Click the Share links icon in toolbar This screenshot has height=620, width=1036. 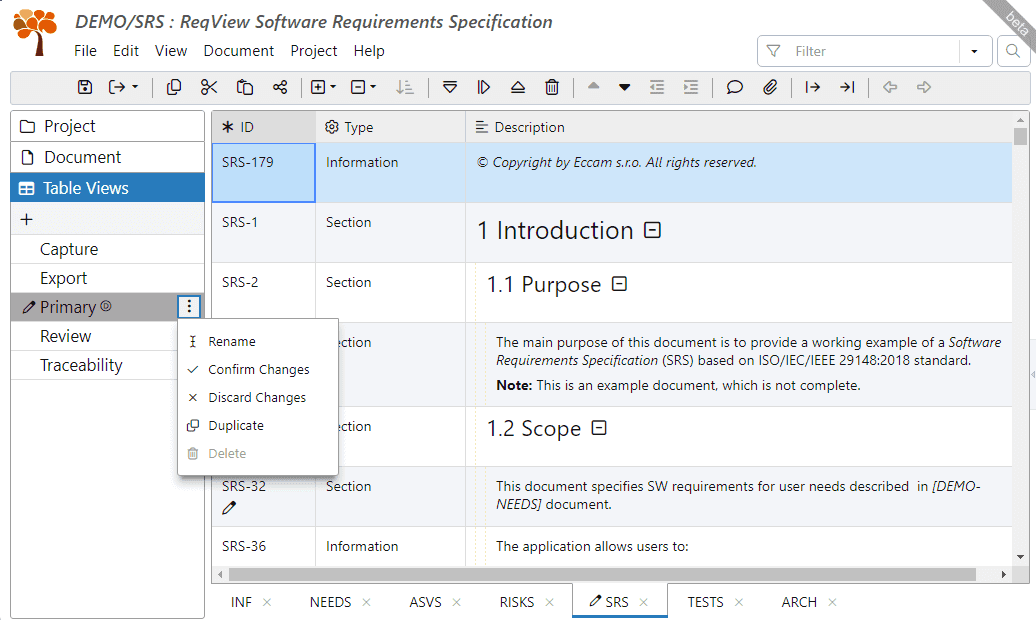(279, 87)
